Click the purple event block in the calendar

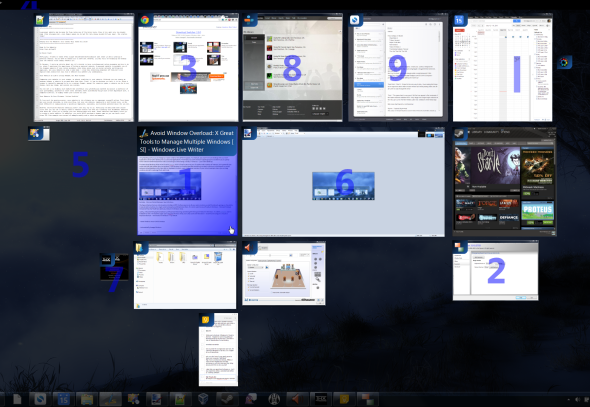[517, 74]
